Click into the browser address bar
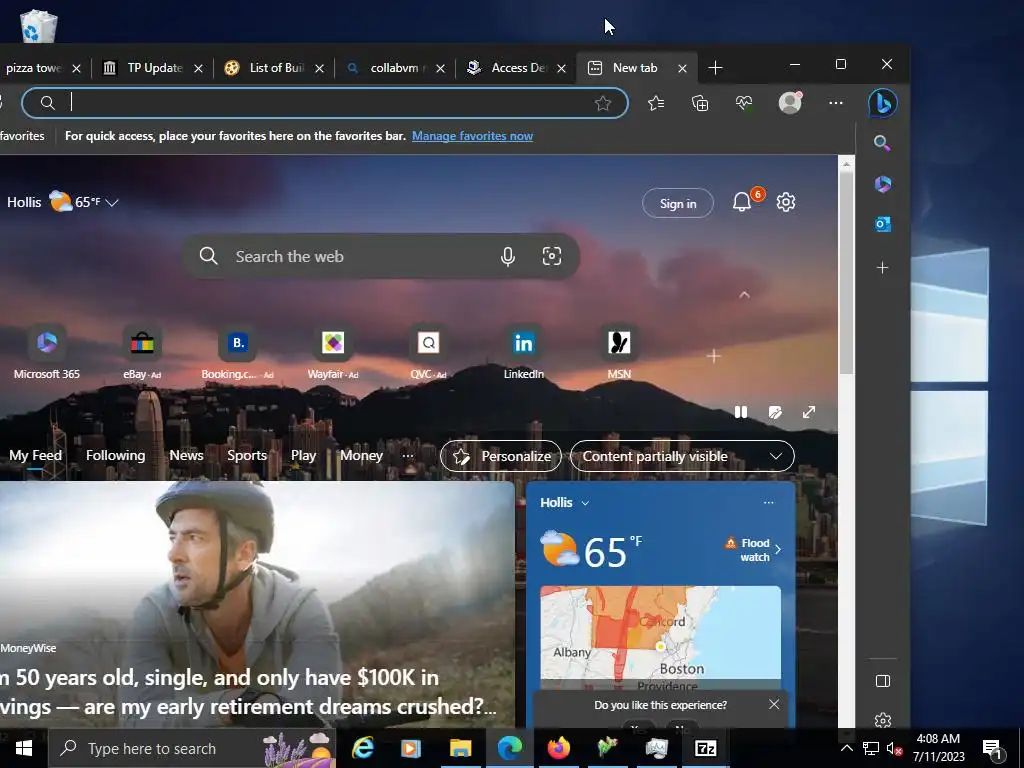 [x=325, y=103]
